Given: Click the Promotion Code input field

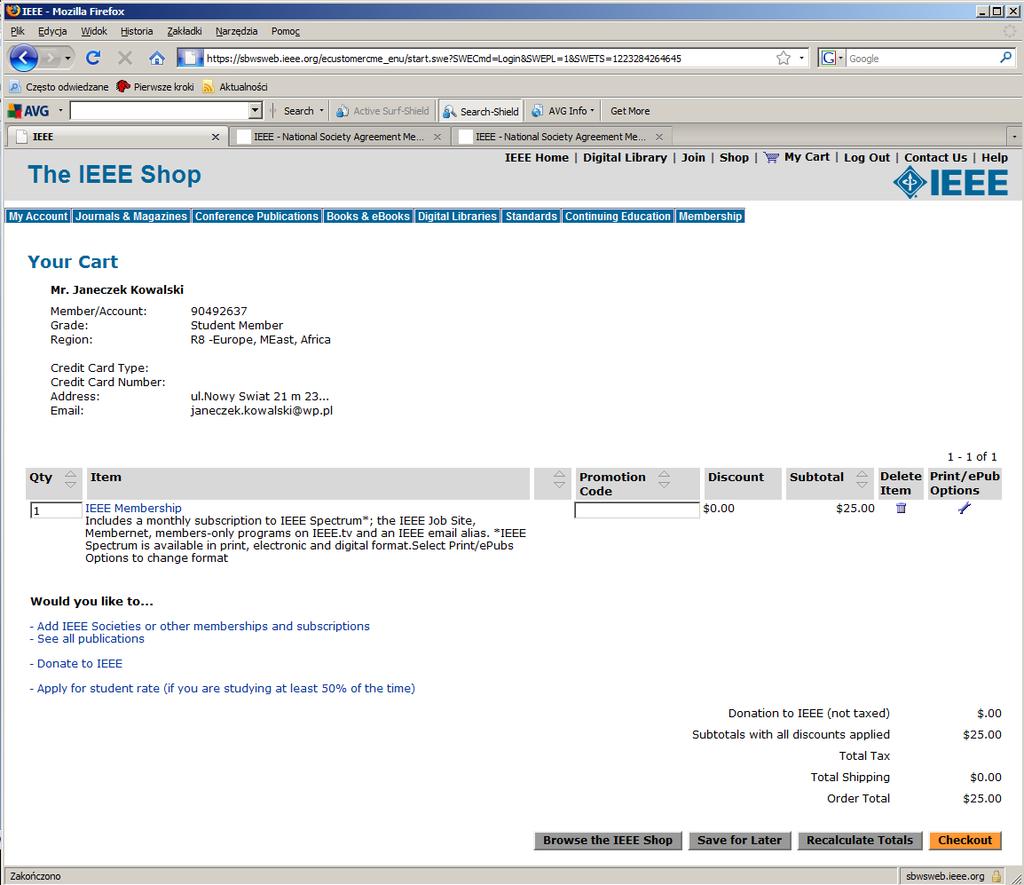Looking at the screenshot, I should click(x=637, y=510).
